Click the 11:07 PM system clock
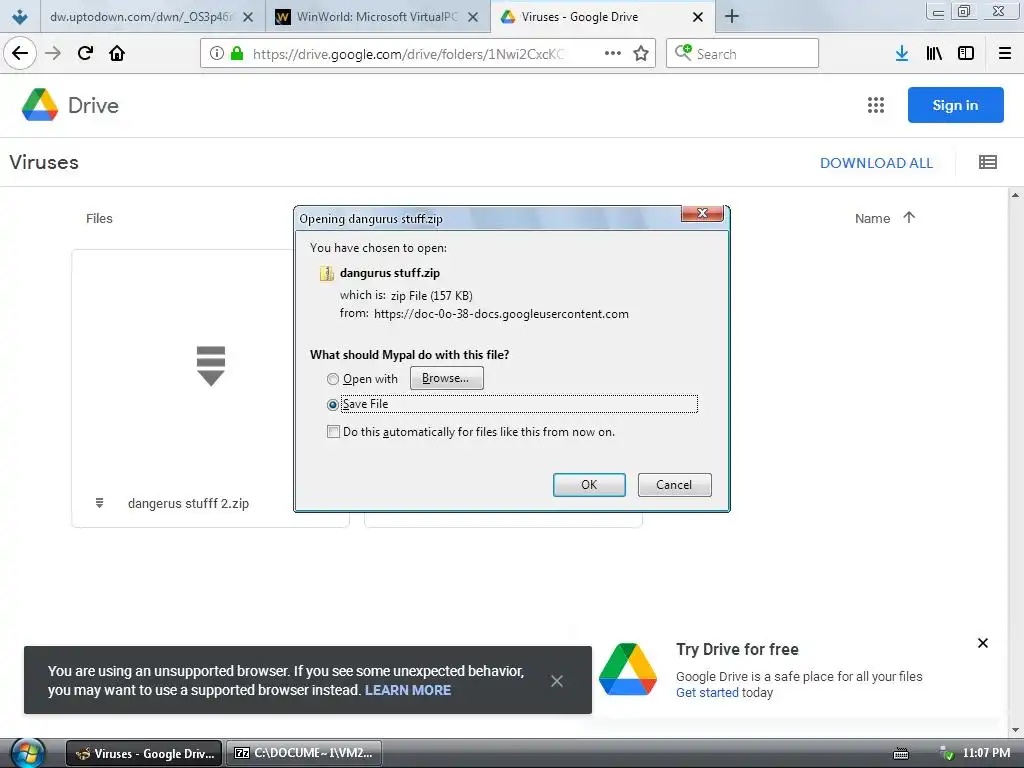 pos(986,753)
